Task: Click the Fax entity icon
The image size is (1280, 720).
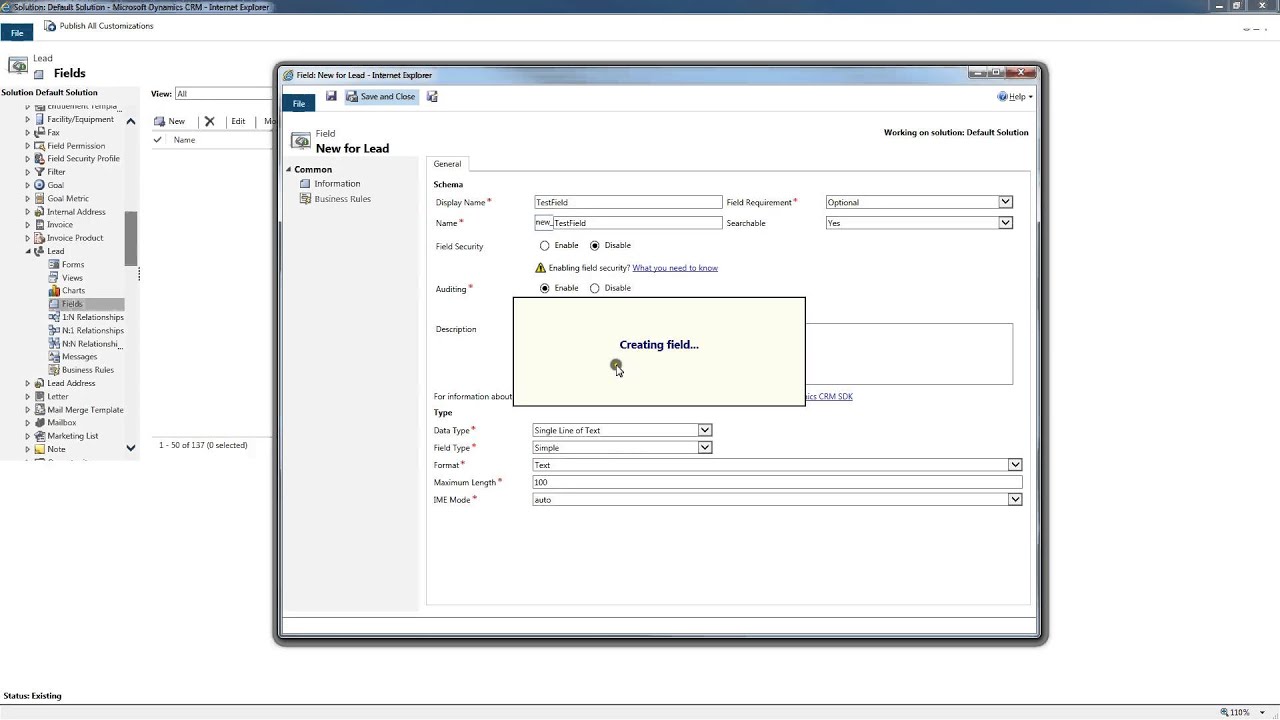Action: click(x=39, y=132)
